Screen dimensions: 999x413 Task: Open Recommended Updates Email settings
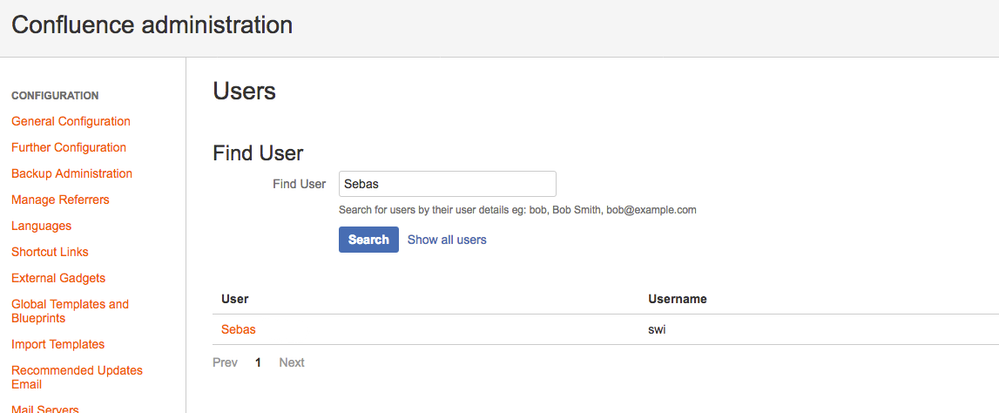77,377
